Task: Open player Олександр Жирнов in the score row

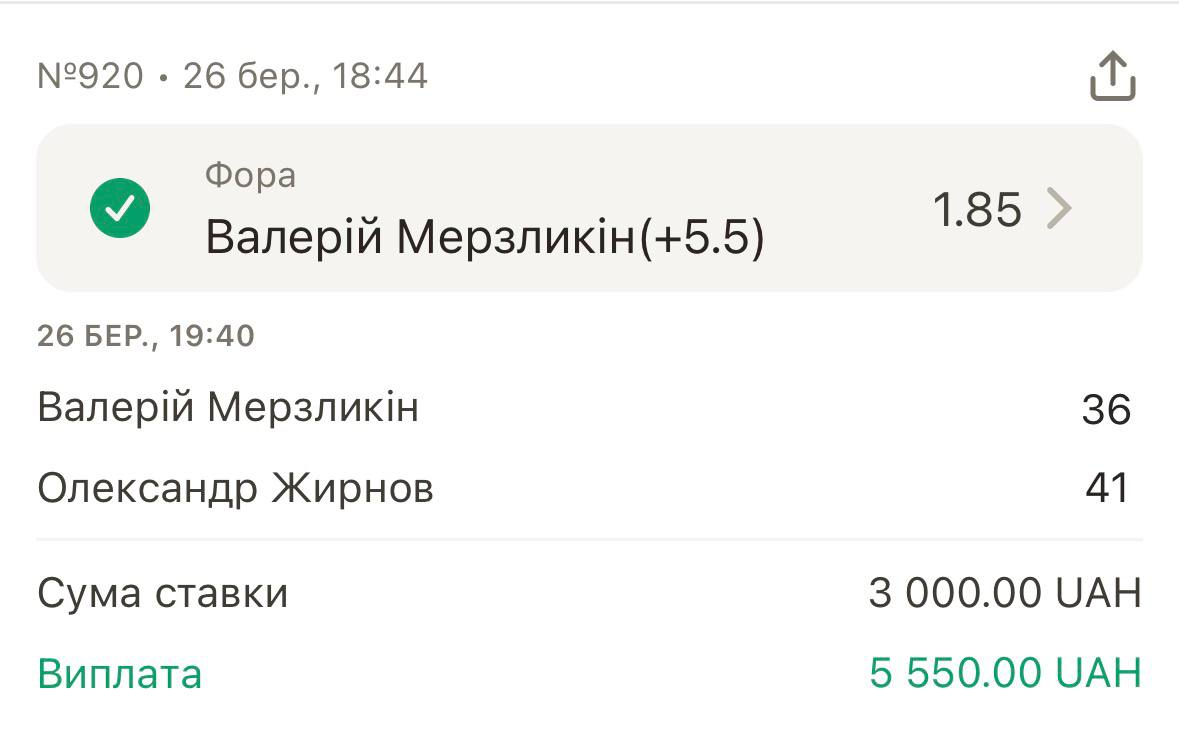Action: coord(235,489)
